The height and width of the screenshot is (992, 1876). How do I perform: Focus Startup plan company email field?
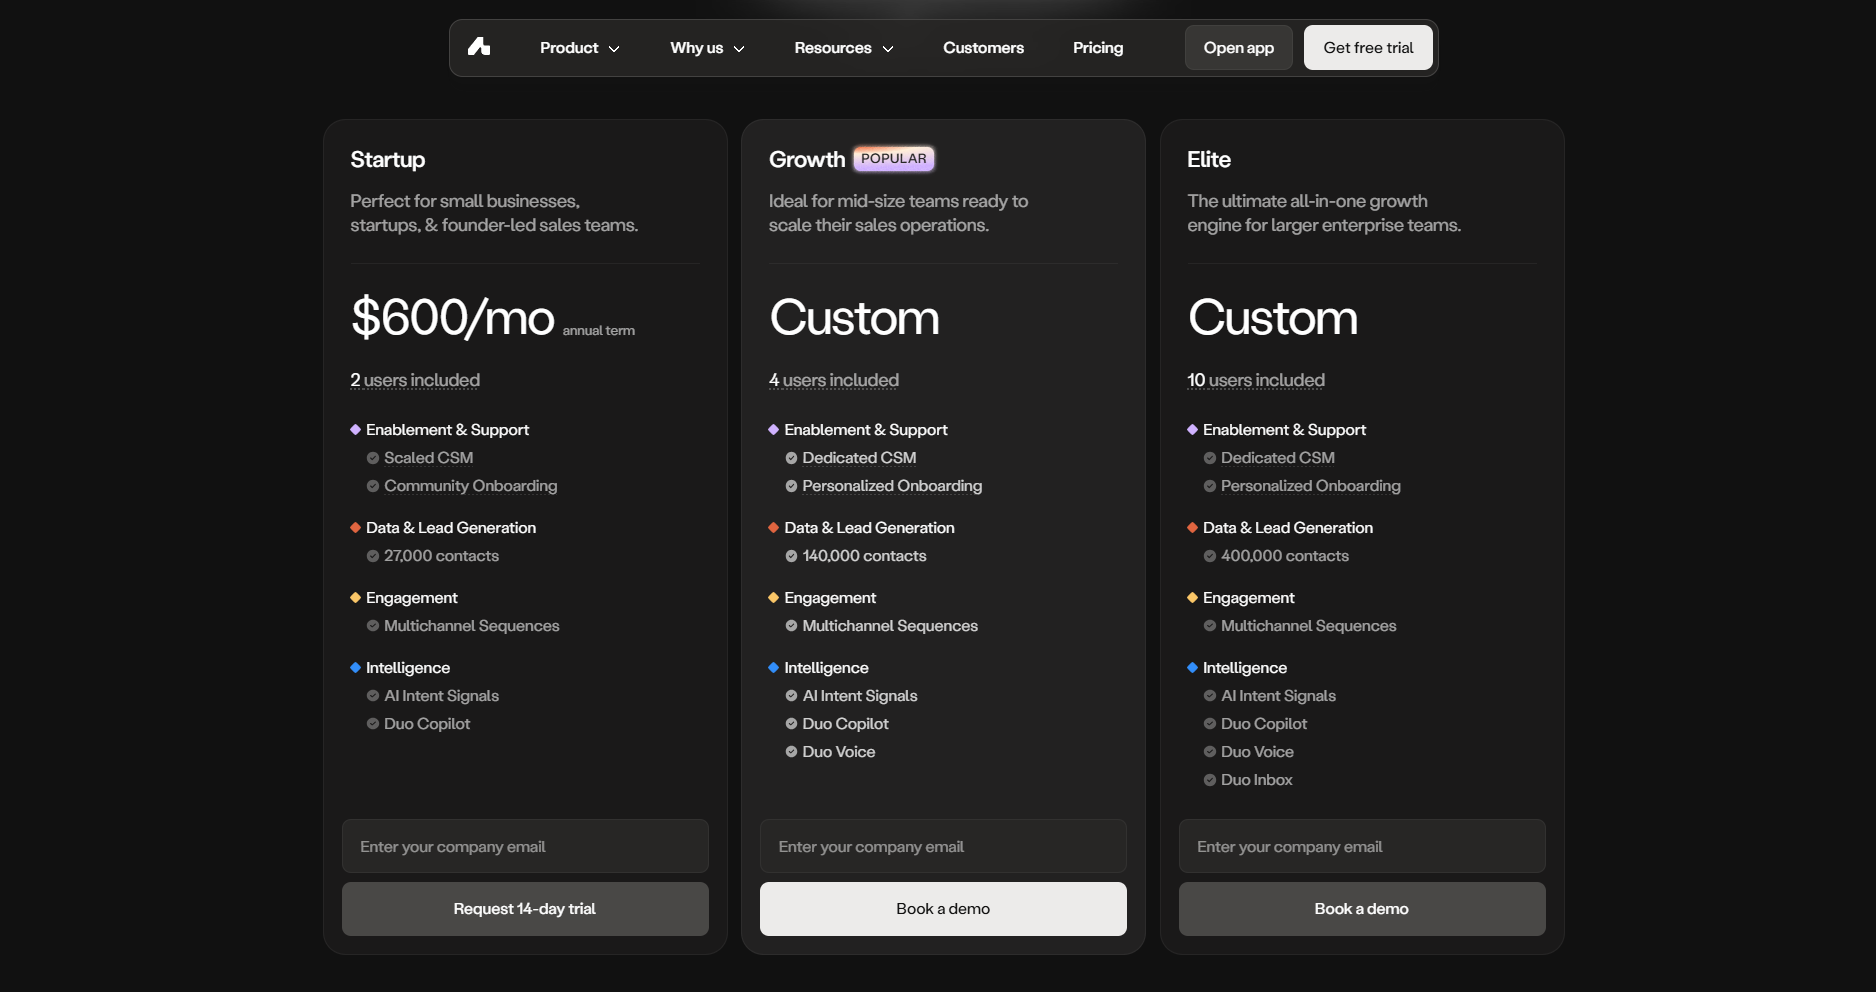525,846
